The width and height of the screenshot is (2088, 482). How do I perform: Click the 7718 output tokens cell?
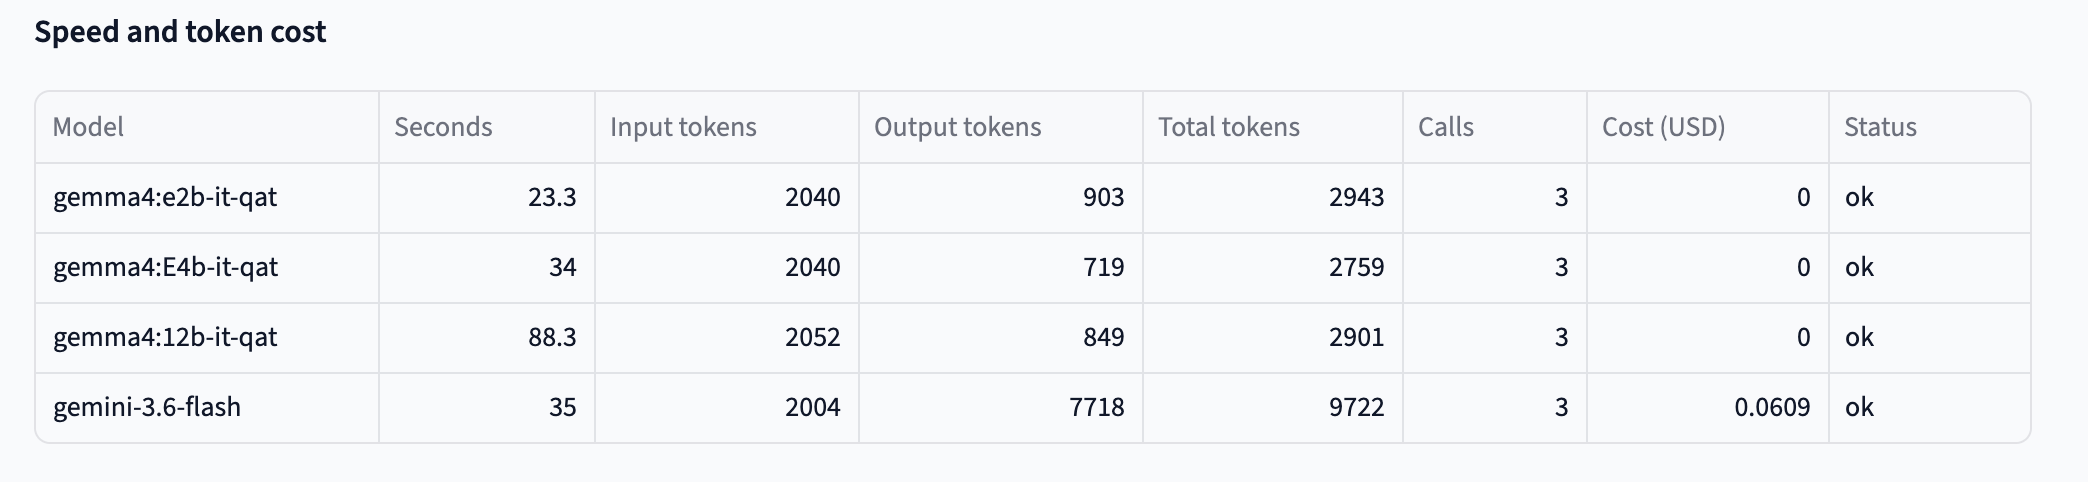pyautogui.click(x=1001, y=408)
